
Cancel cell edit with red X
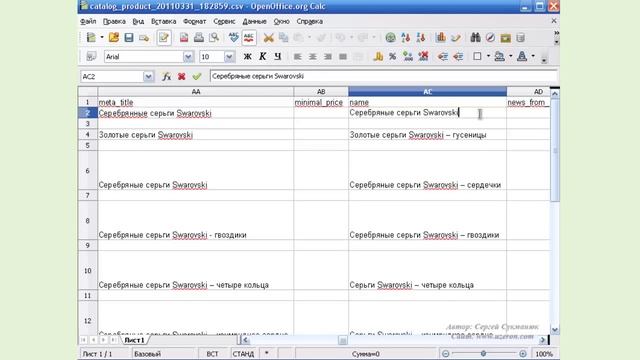tap(182, 76)
